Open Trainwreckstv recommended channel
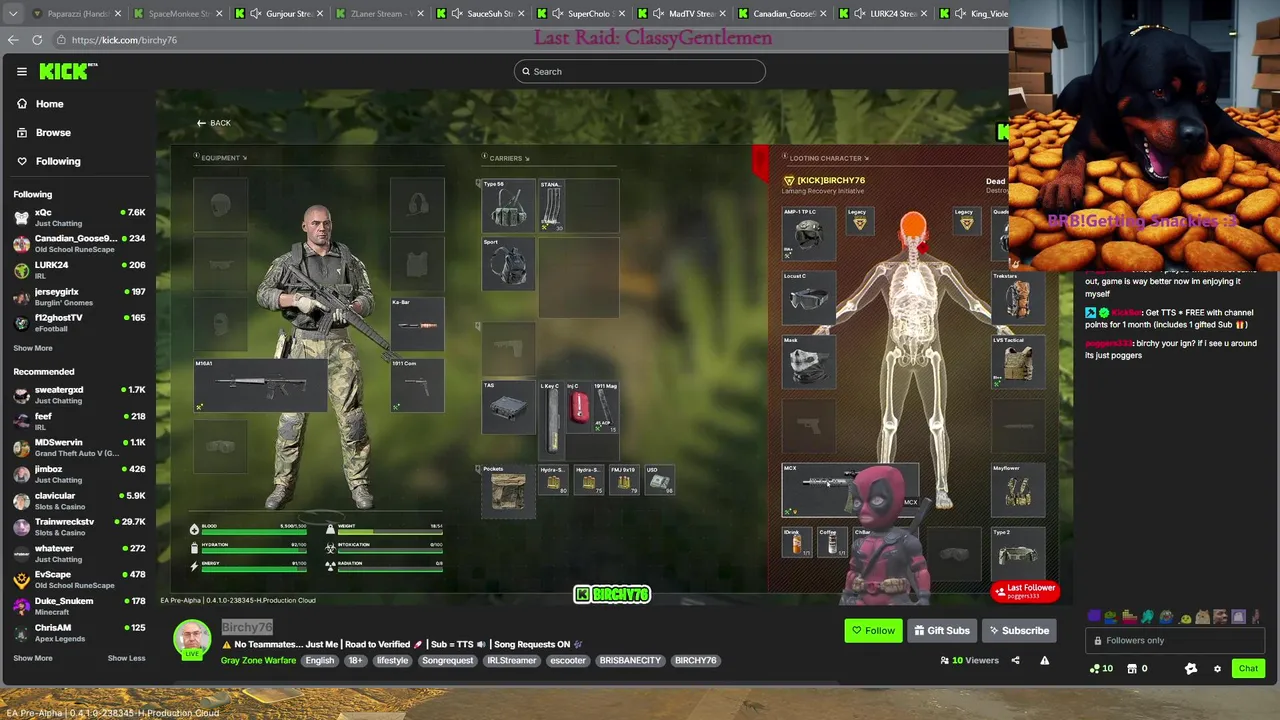The height and width of the screenshot is (720, 1280). (80, 526)
